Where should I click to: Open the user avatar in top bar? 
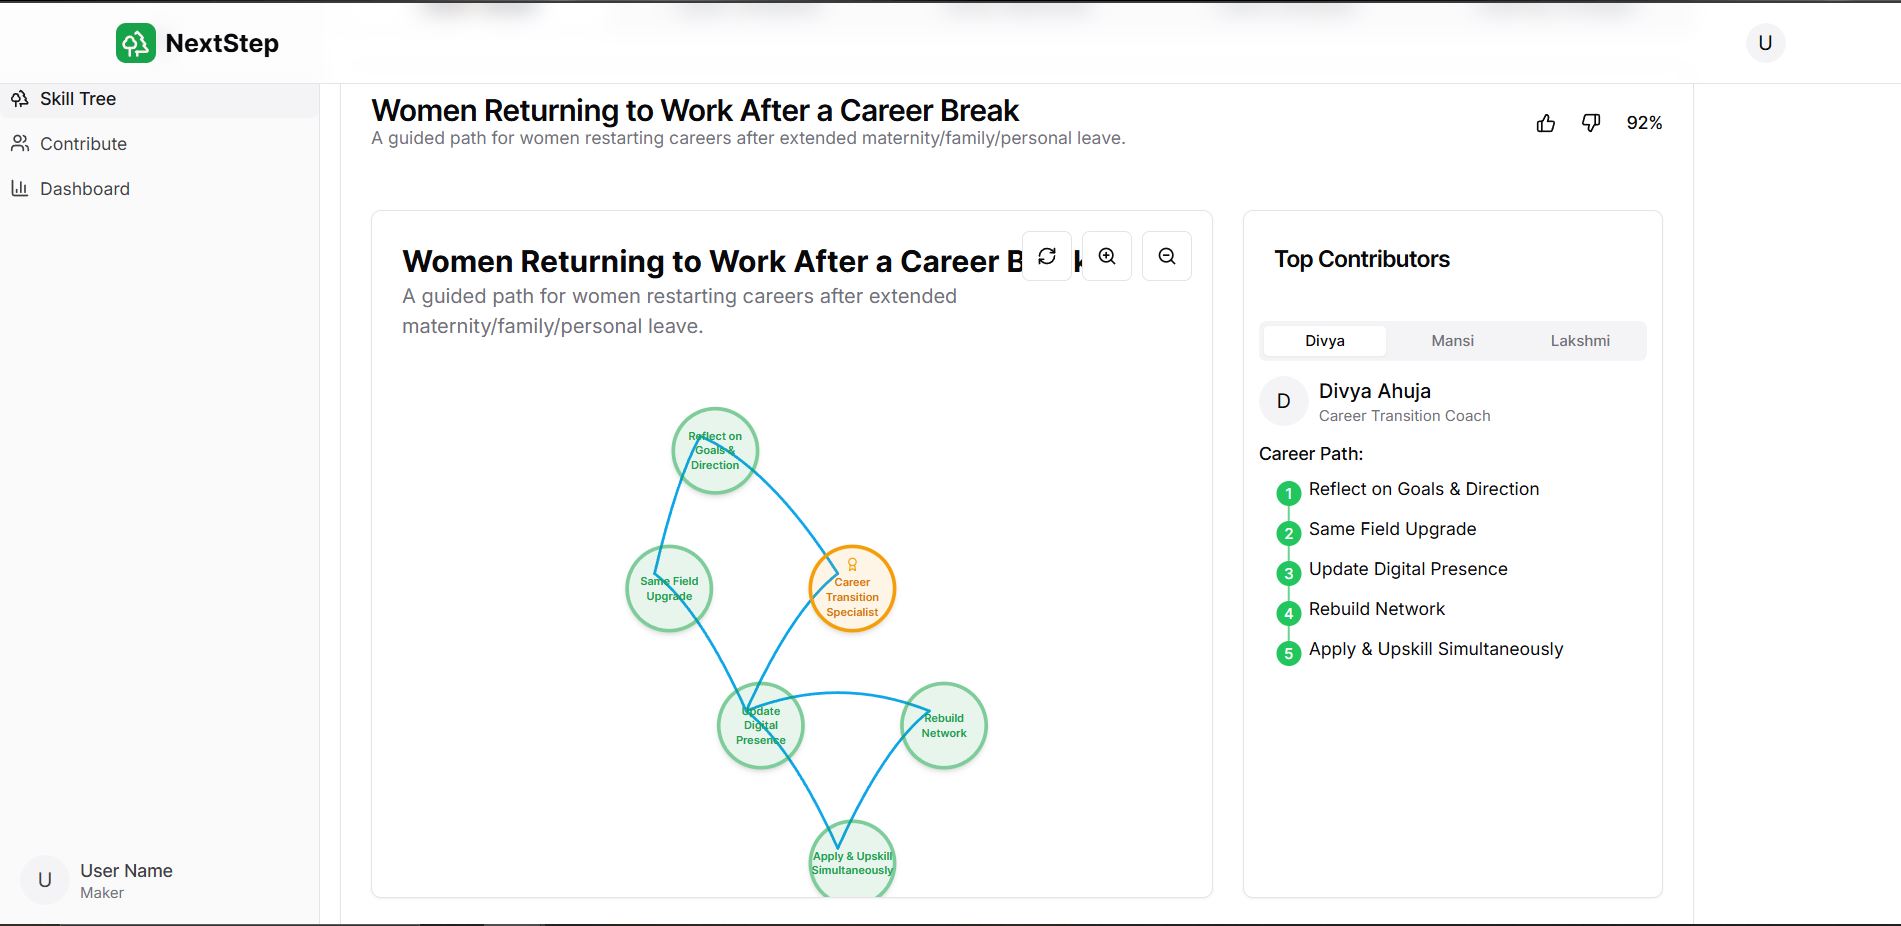[x=1765, y=43]
